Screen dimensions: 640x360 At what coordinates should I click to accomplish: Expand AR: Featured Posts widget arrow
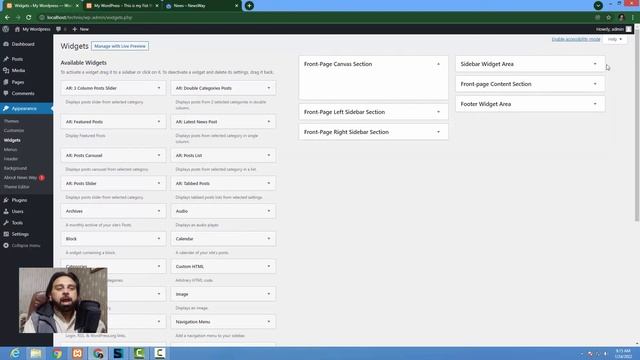[x=159, y=122]
